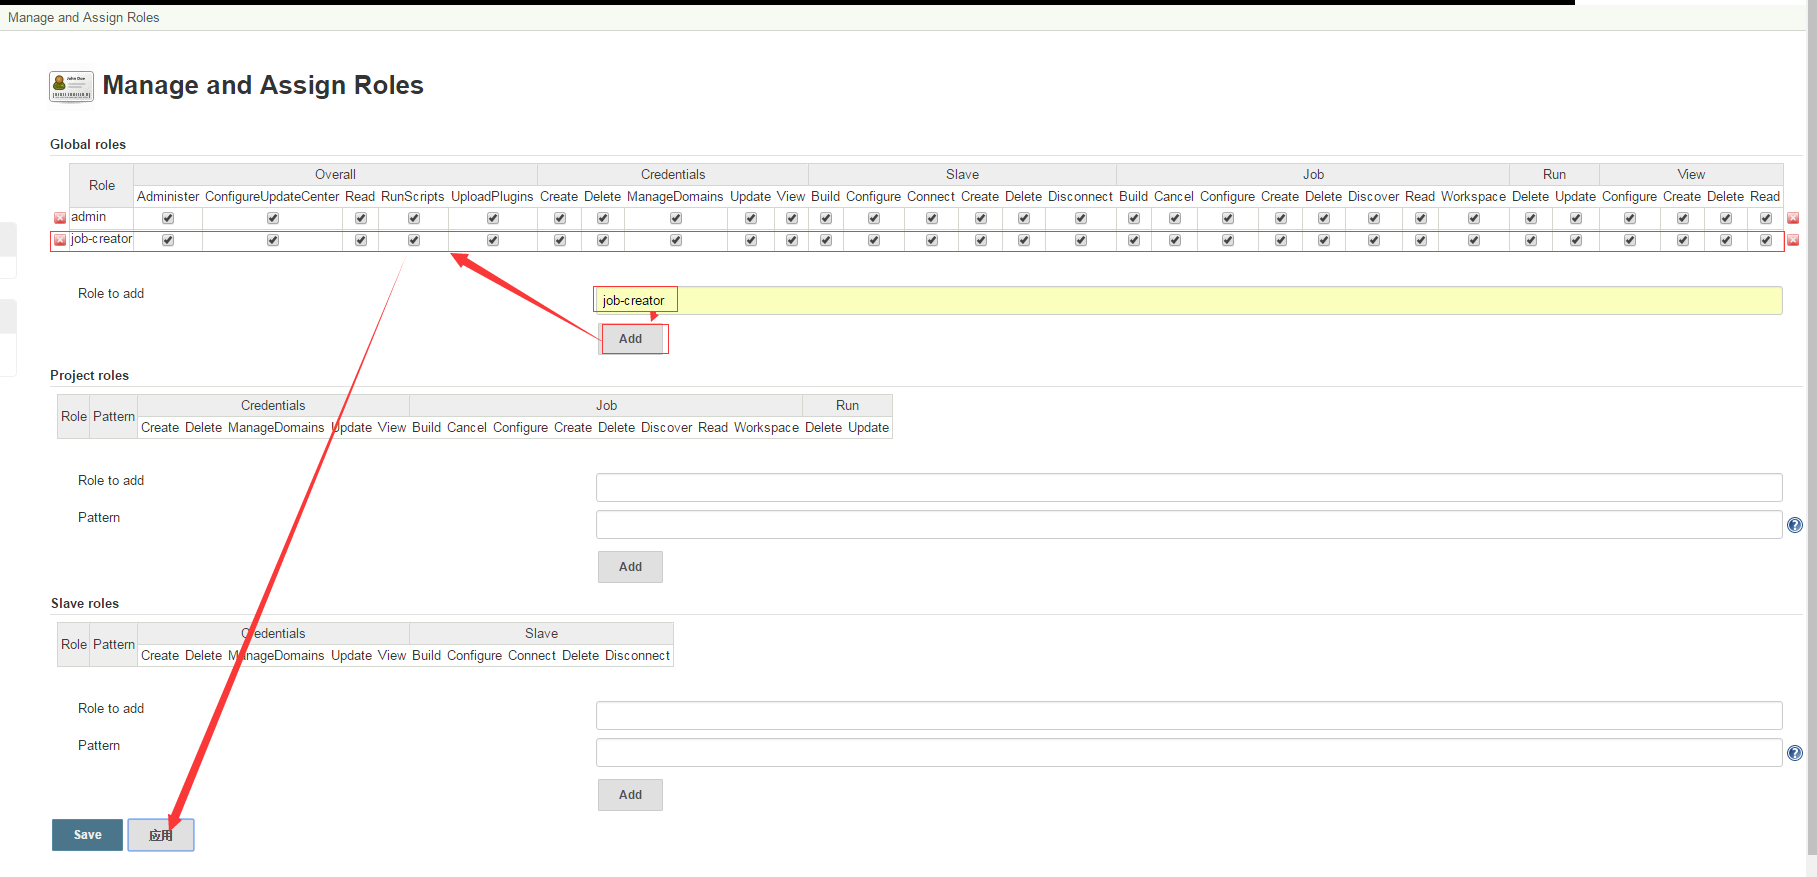Image resolution: width=1817 pixels, height=877 pixels.
Task: Toggle job-creator Slave Connect checkbox
Action: pyautogui.click(x=932, y=240)
